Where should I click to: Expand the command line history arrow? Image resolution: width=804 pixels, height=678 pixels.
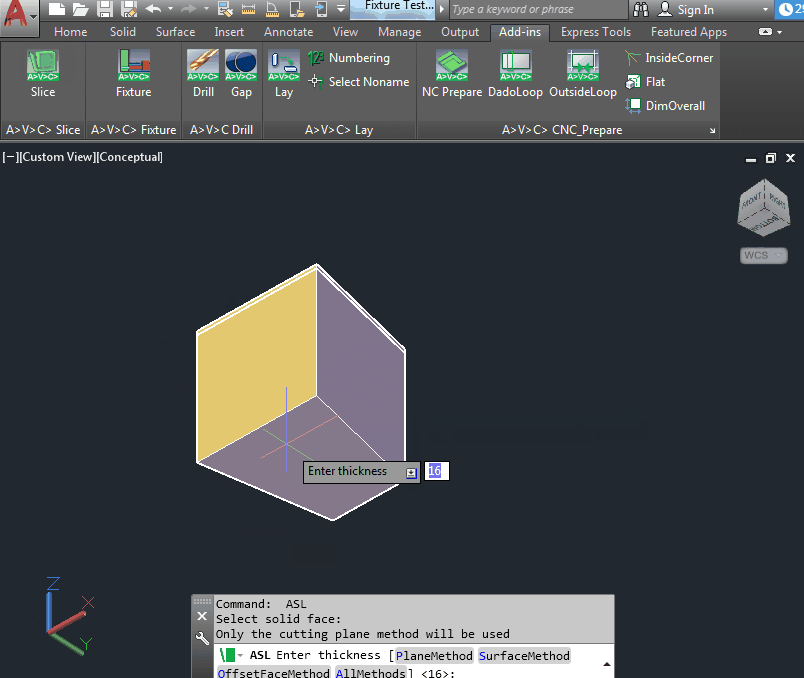(x=607, y=664)
